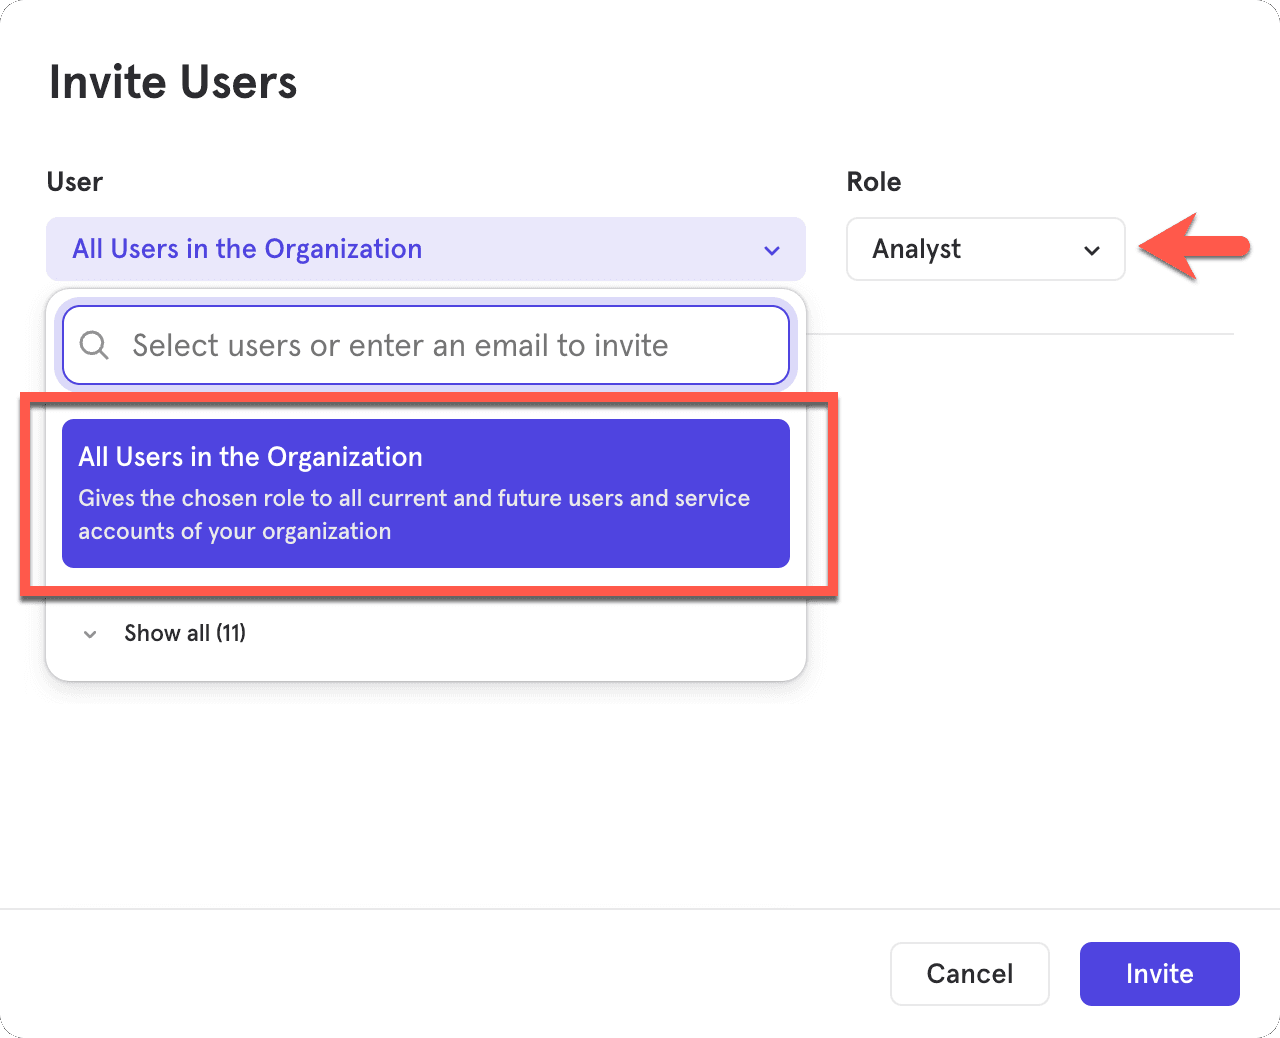Click the Analyst text in Role selector

(x=916, y=249)
